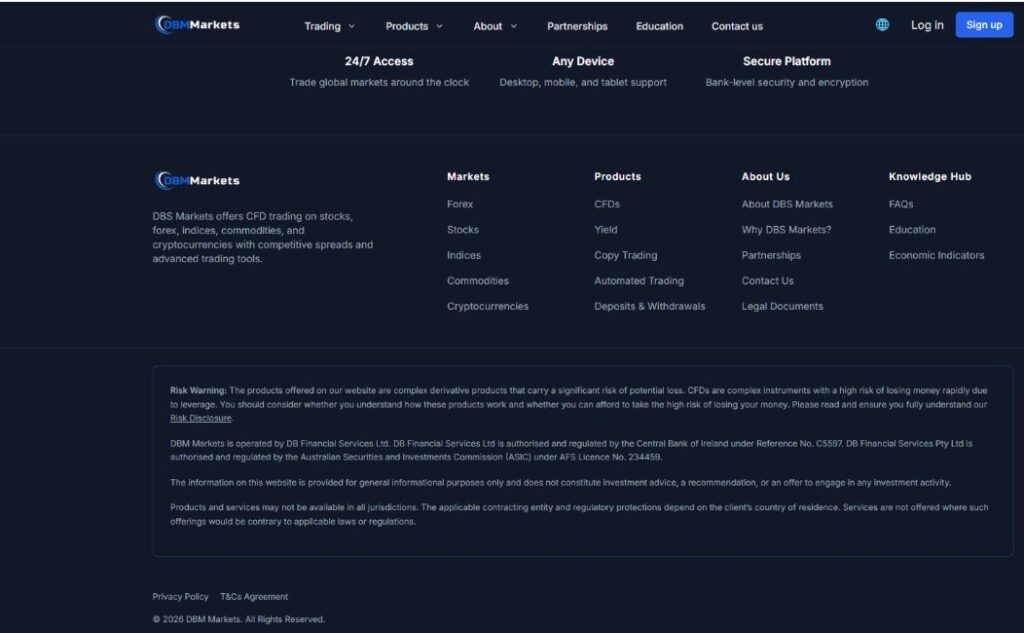
Task: Click the globe language icon
Action: [x=882, y=25]
